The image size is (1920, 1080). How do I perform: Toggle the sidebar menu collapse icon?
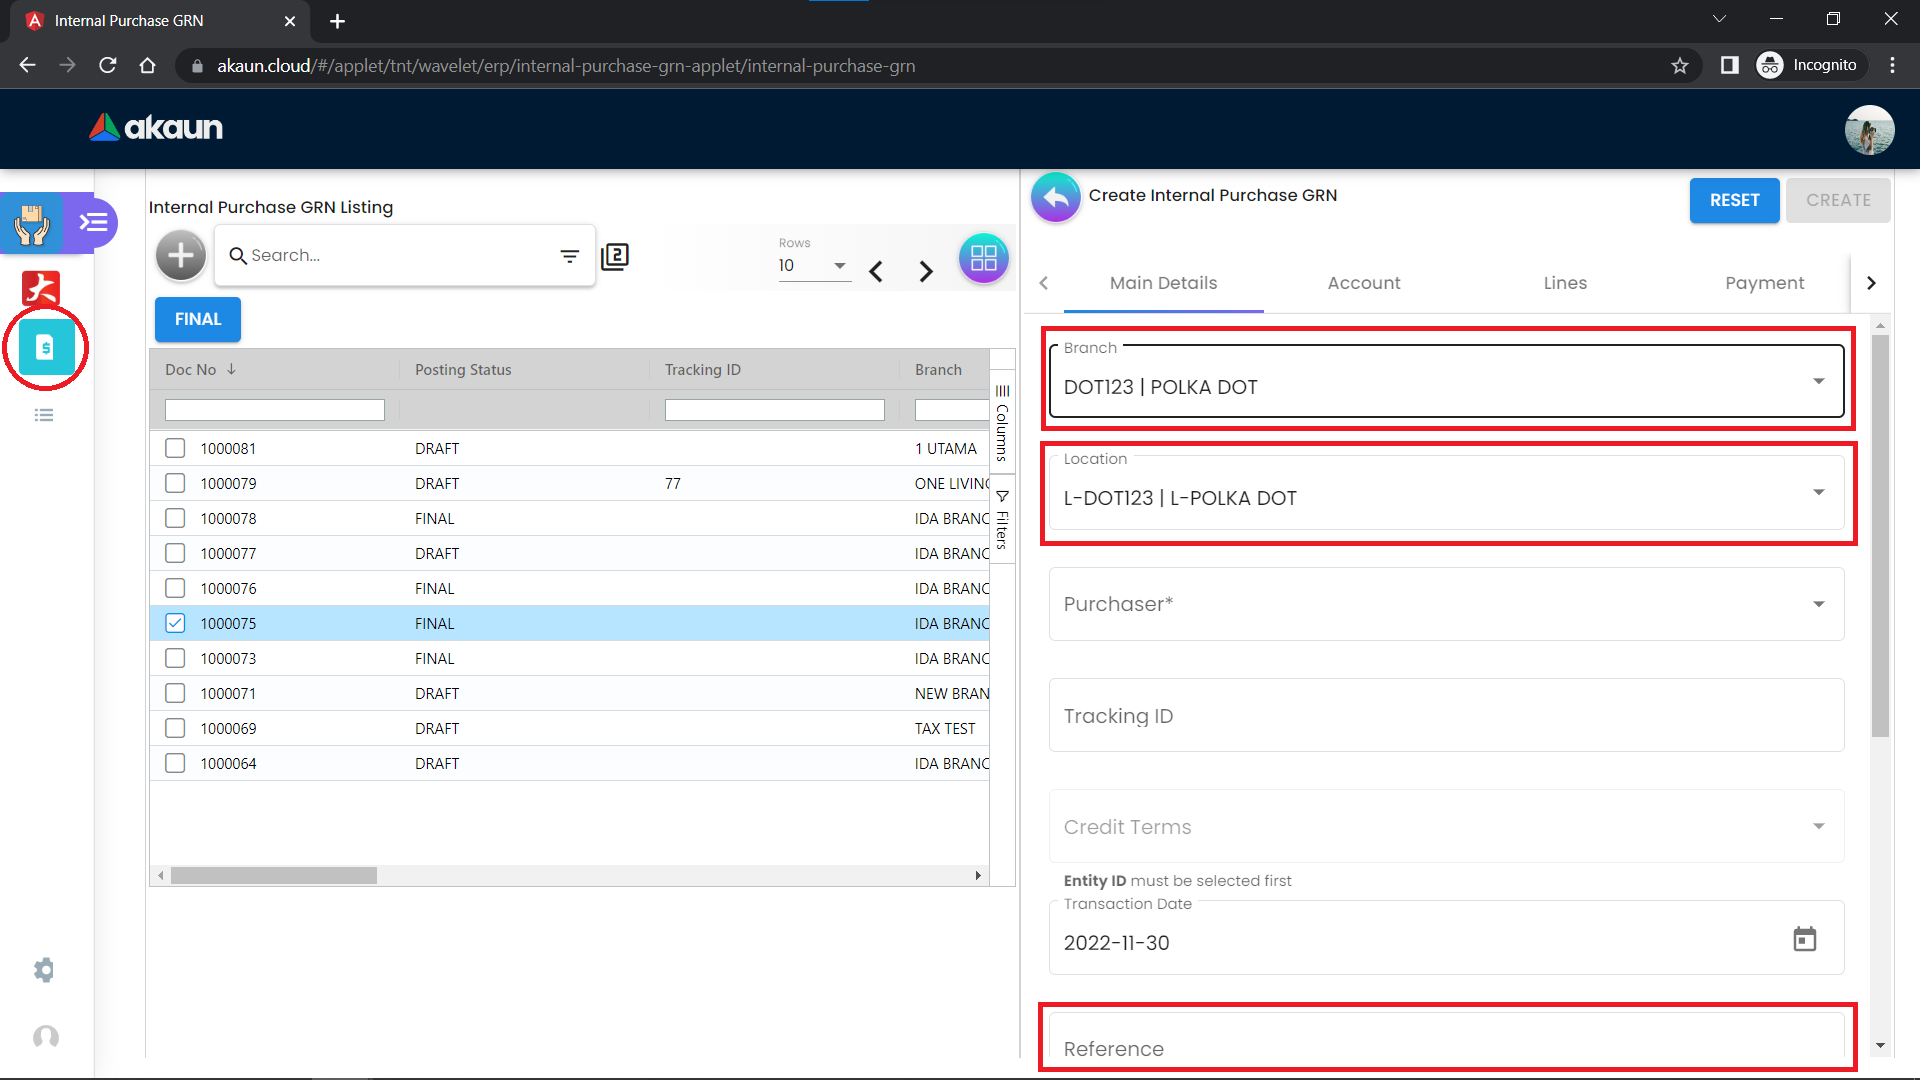[93, 222]
